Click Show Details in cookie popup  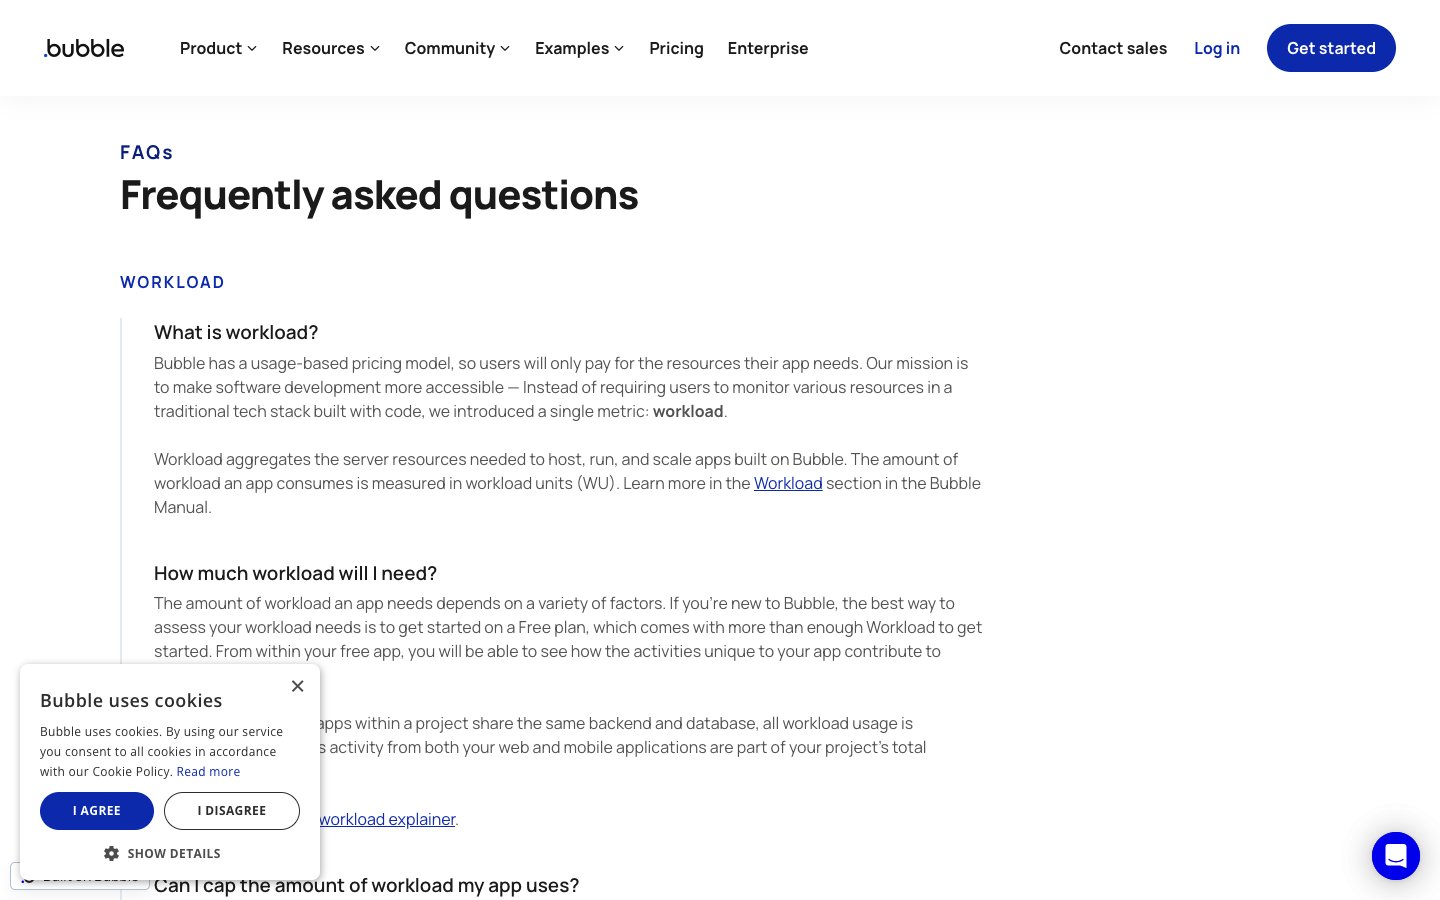click(173, 853)
